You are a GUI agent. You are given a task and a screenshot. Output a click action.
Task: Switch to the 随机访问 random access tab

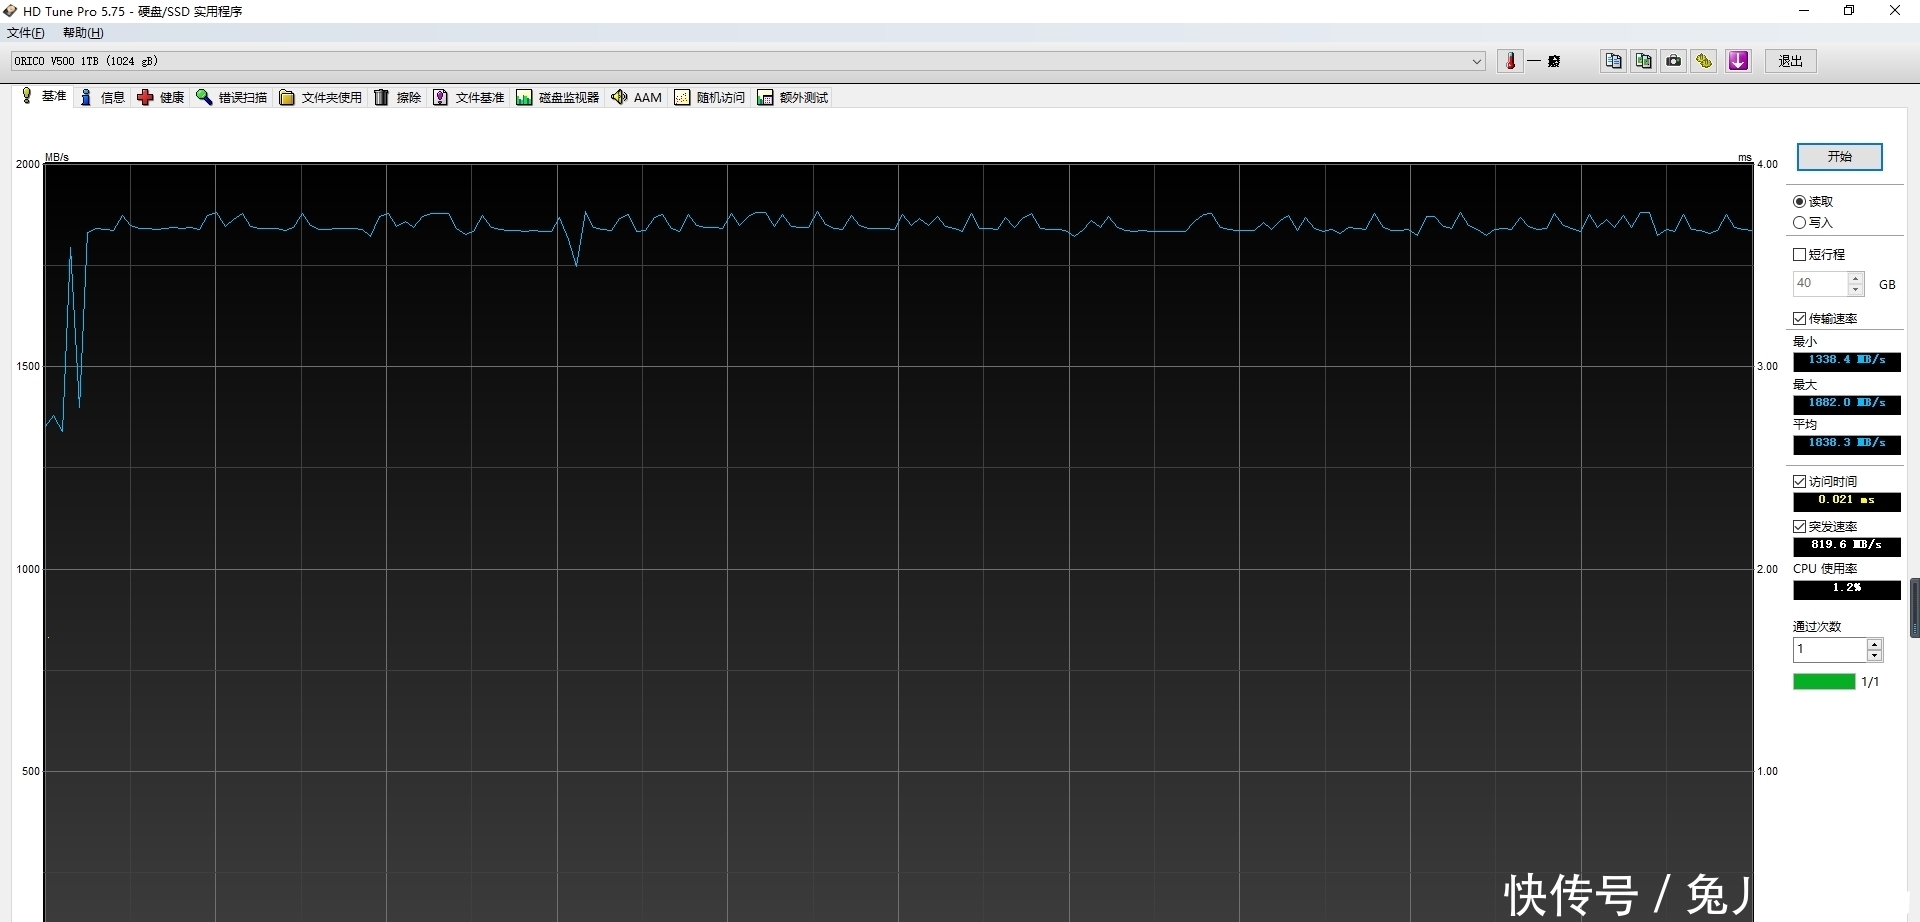(710, 97)
